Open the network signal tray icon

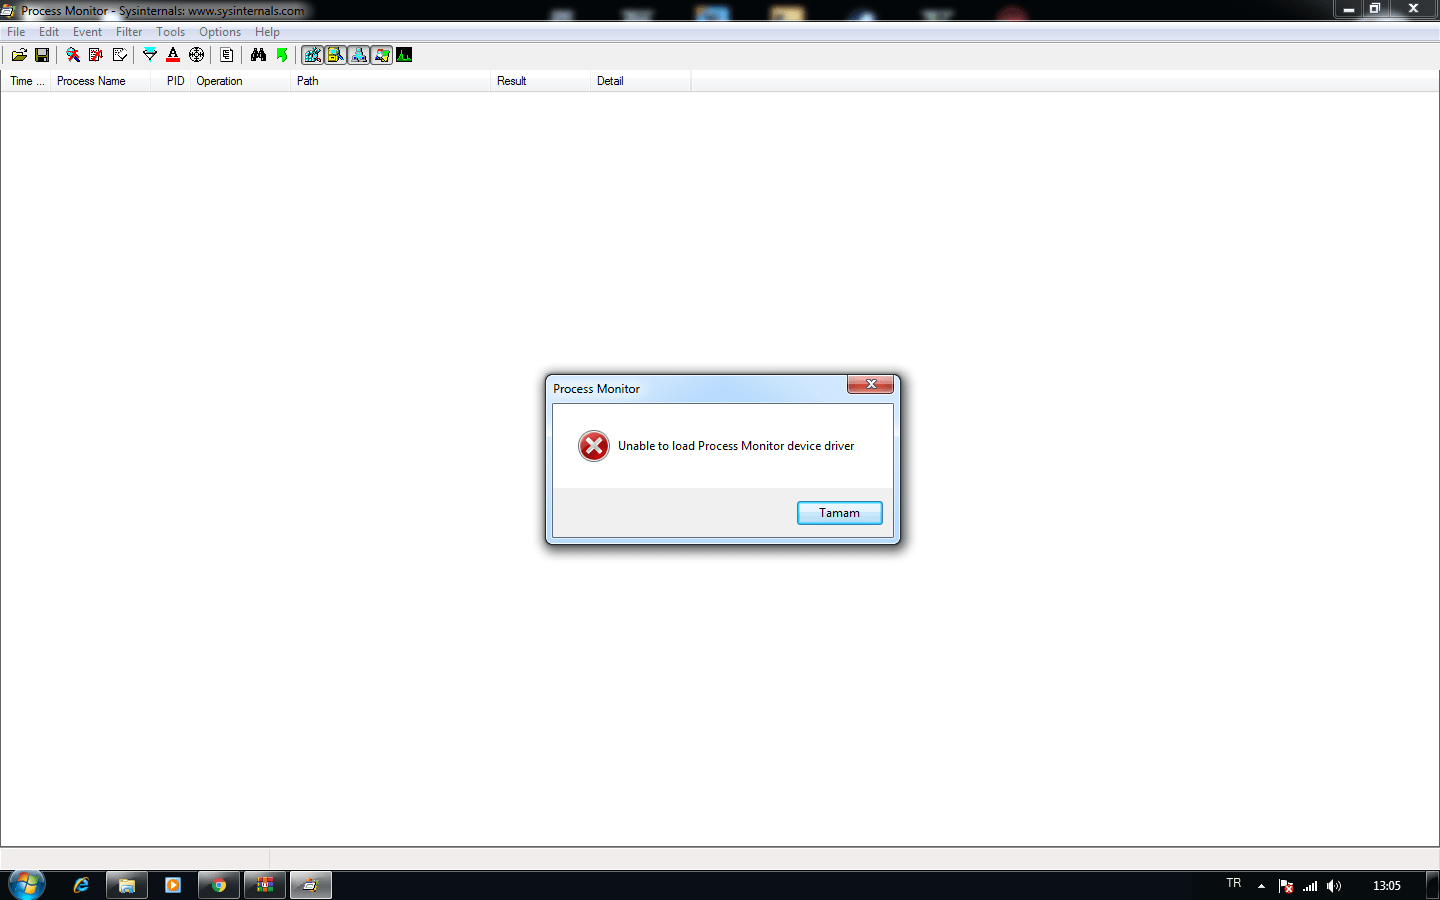coord(1310,886)
